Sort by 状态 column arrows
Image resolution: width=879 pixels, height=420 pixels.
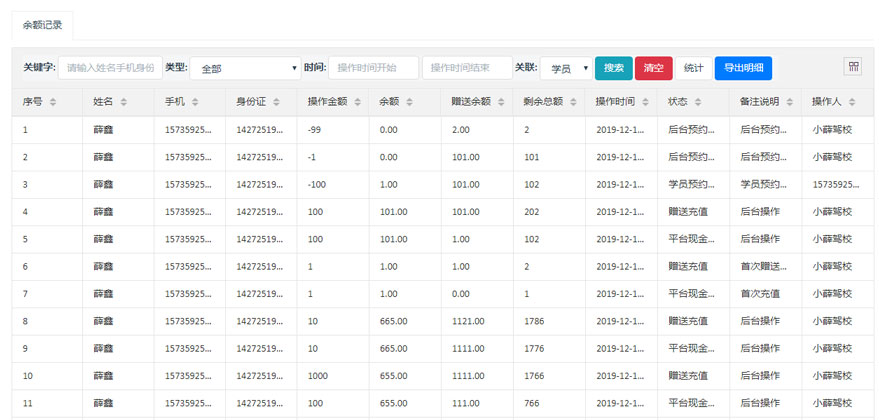(698, 102)
